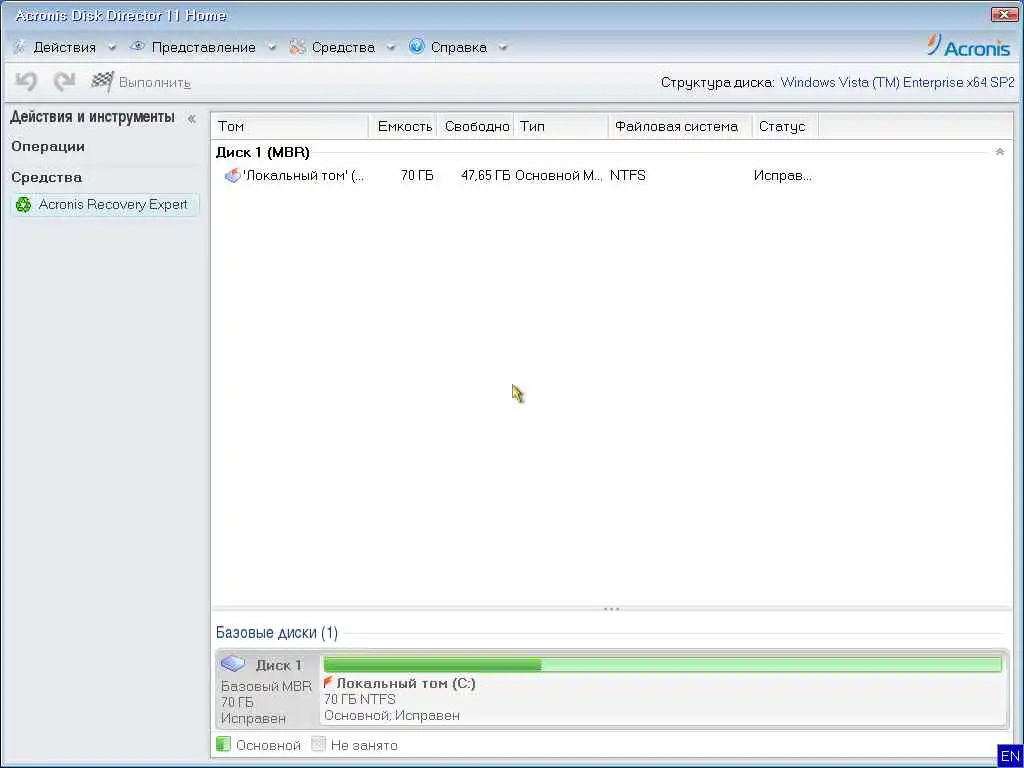Click the eye icon for Представление

point(137,46)
